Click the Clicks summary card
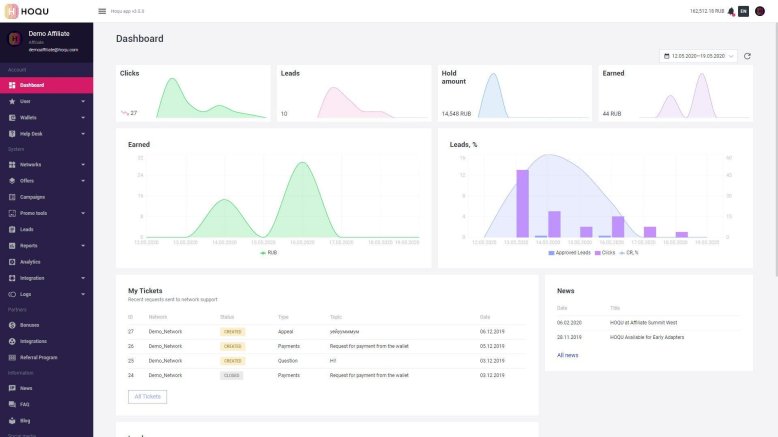 point(193,93)
